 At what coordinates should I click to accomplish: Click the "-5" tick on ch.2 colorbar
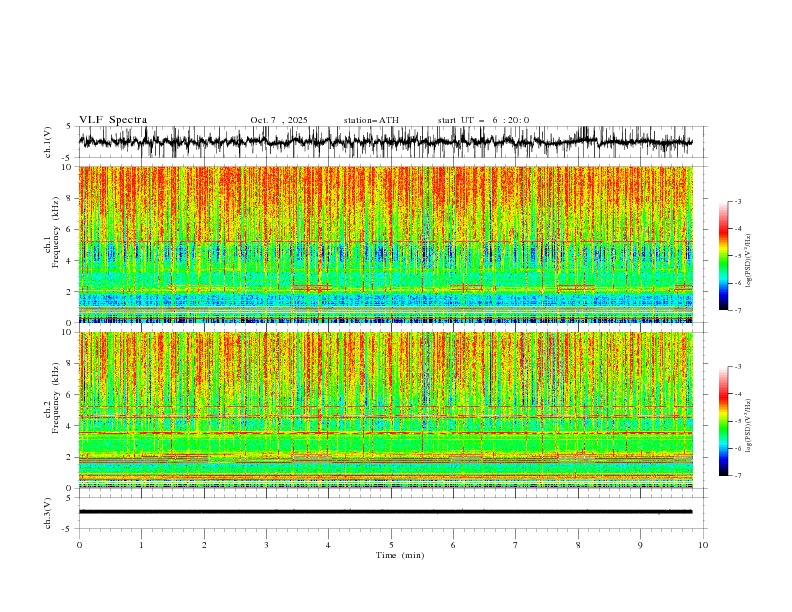click(738, 421)
